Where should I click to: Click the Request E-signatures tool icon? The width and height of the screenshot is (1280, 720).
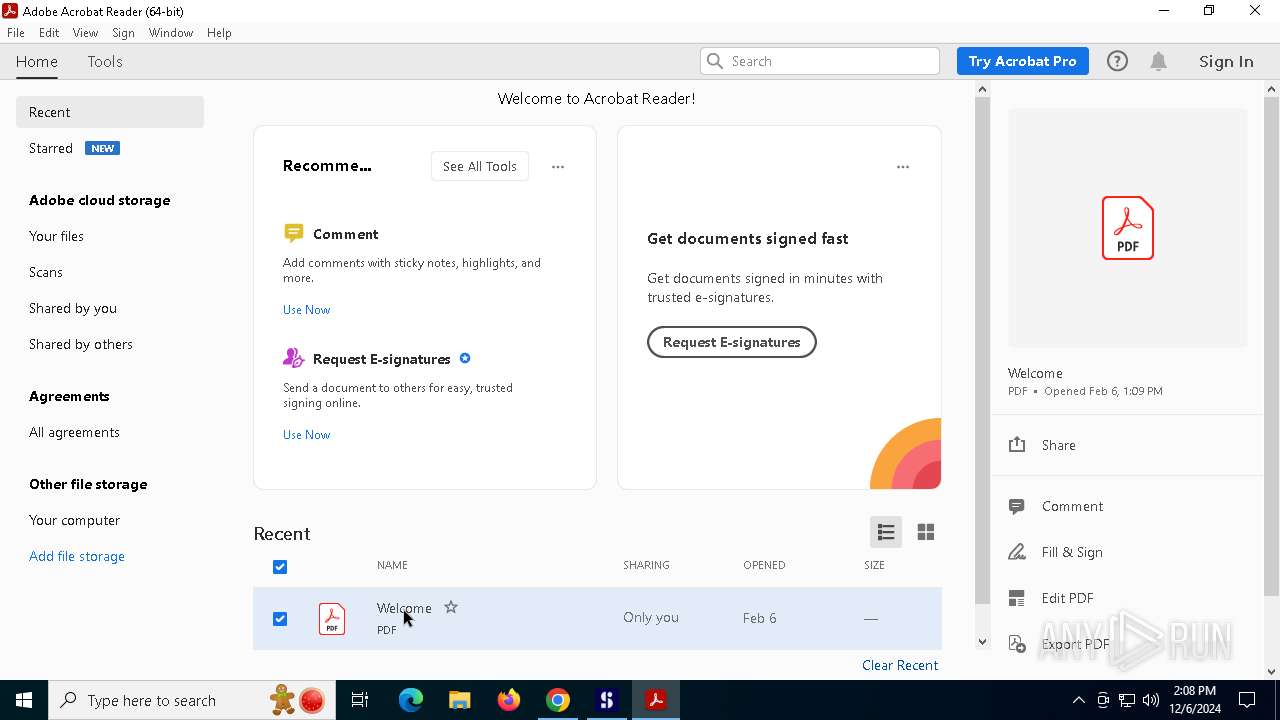pyautogui.click(x=294, y=358)
